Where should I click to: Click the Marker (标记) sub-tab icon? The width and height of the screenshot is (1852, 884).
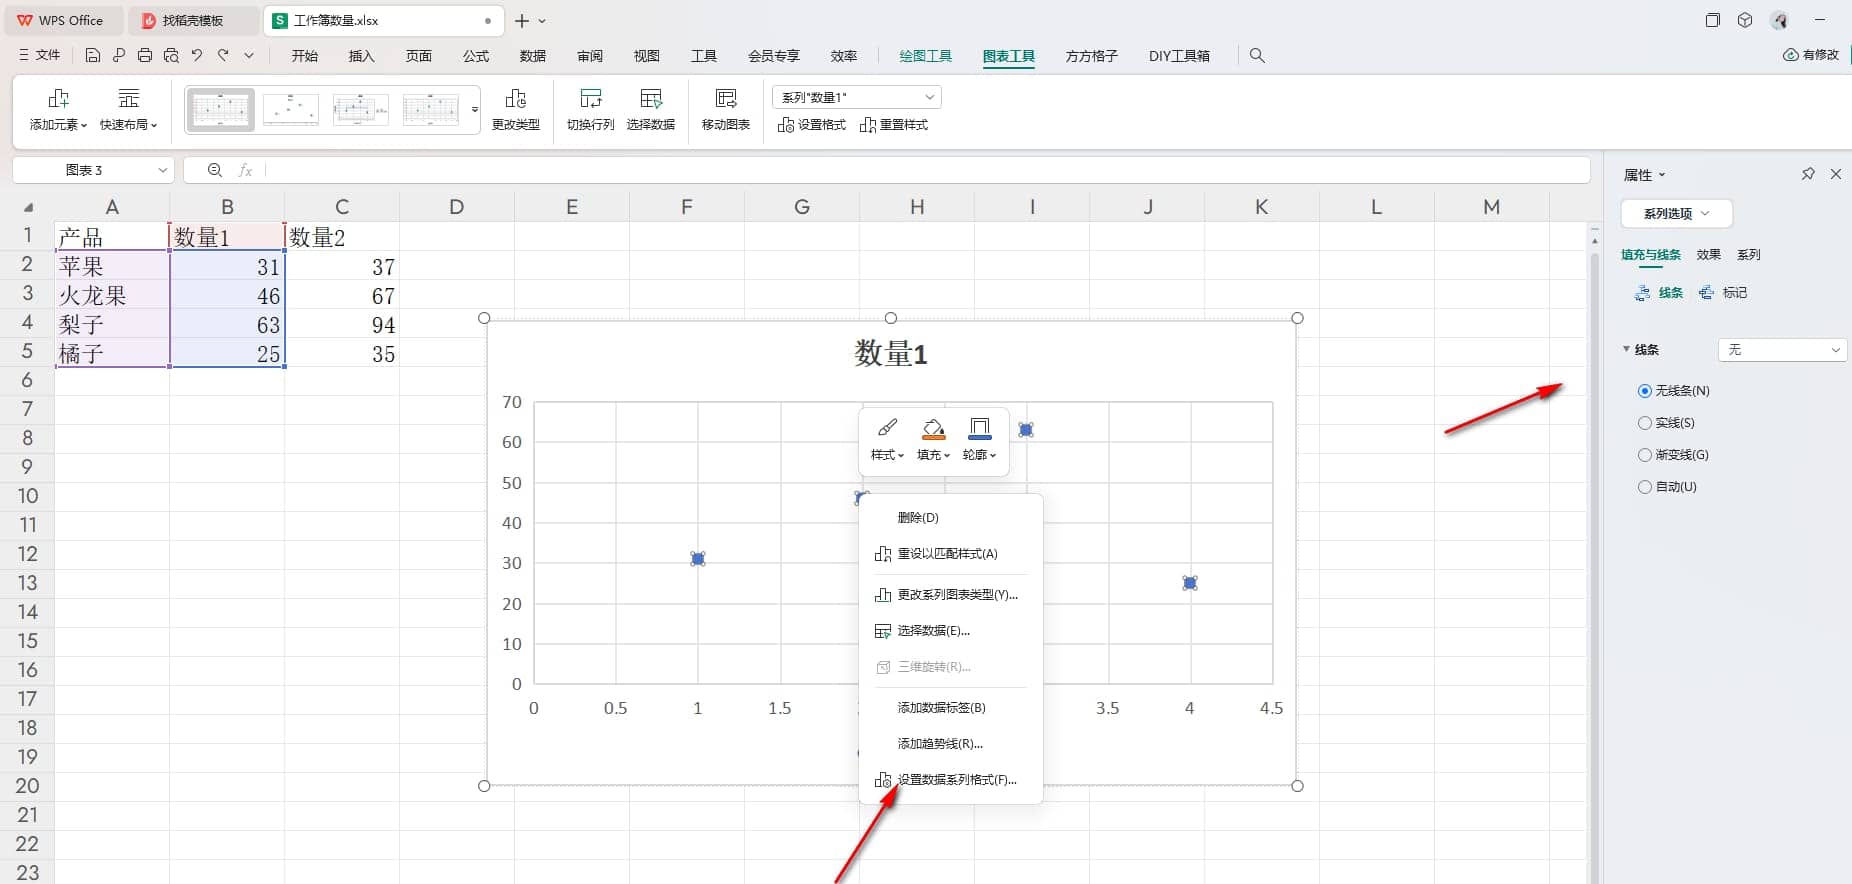[1707, 293]
